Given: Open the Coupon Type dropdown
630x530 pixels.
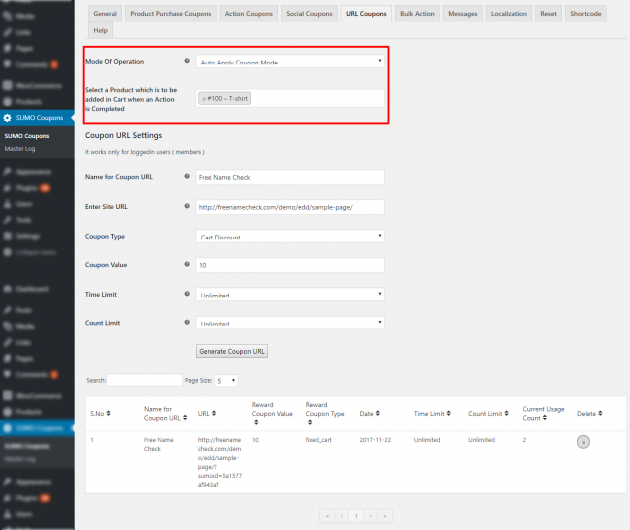Looking at the screenshot, I should [x=290, y=236].
